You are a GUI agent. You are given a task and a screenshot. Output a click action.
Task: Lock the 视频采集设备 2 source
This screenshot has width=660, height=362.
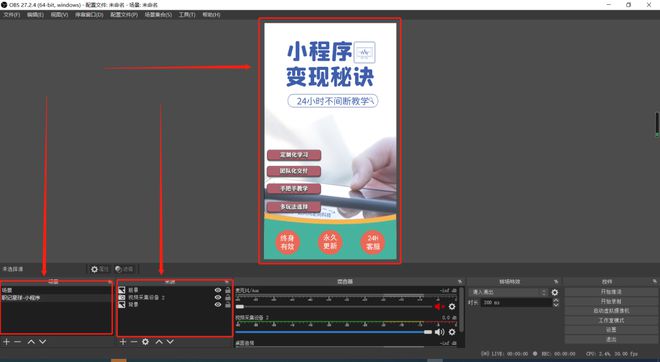pyautogui.click(x=228, y=297)
